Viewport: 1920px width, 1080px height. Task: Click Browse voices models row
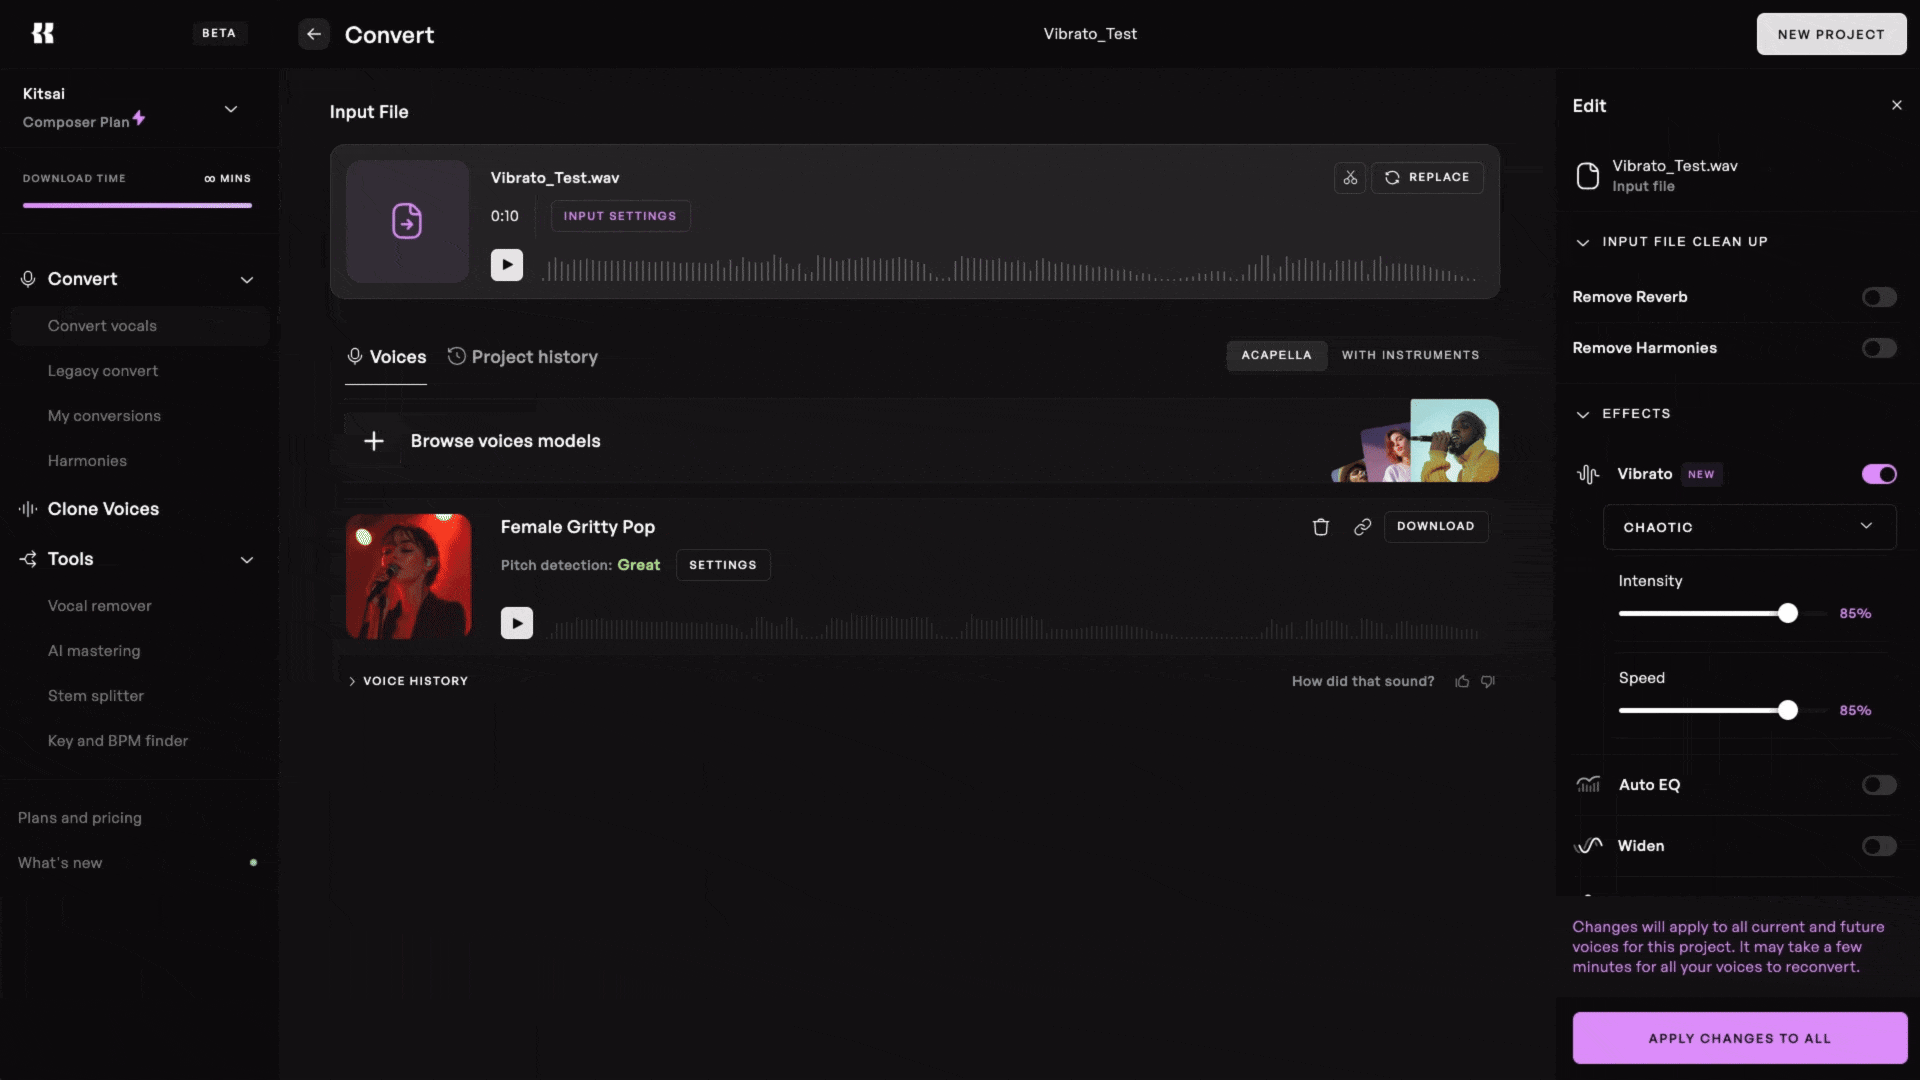(x=921, y=441)
